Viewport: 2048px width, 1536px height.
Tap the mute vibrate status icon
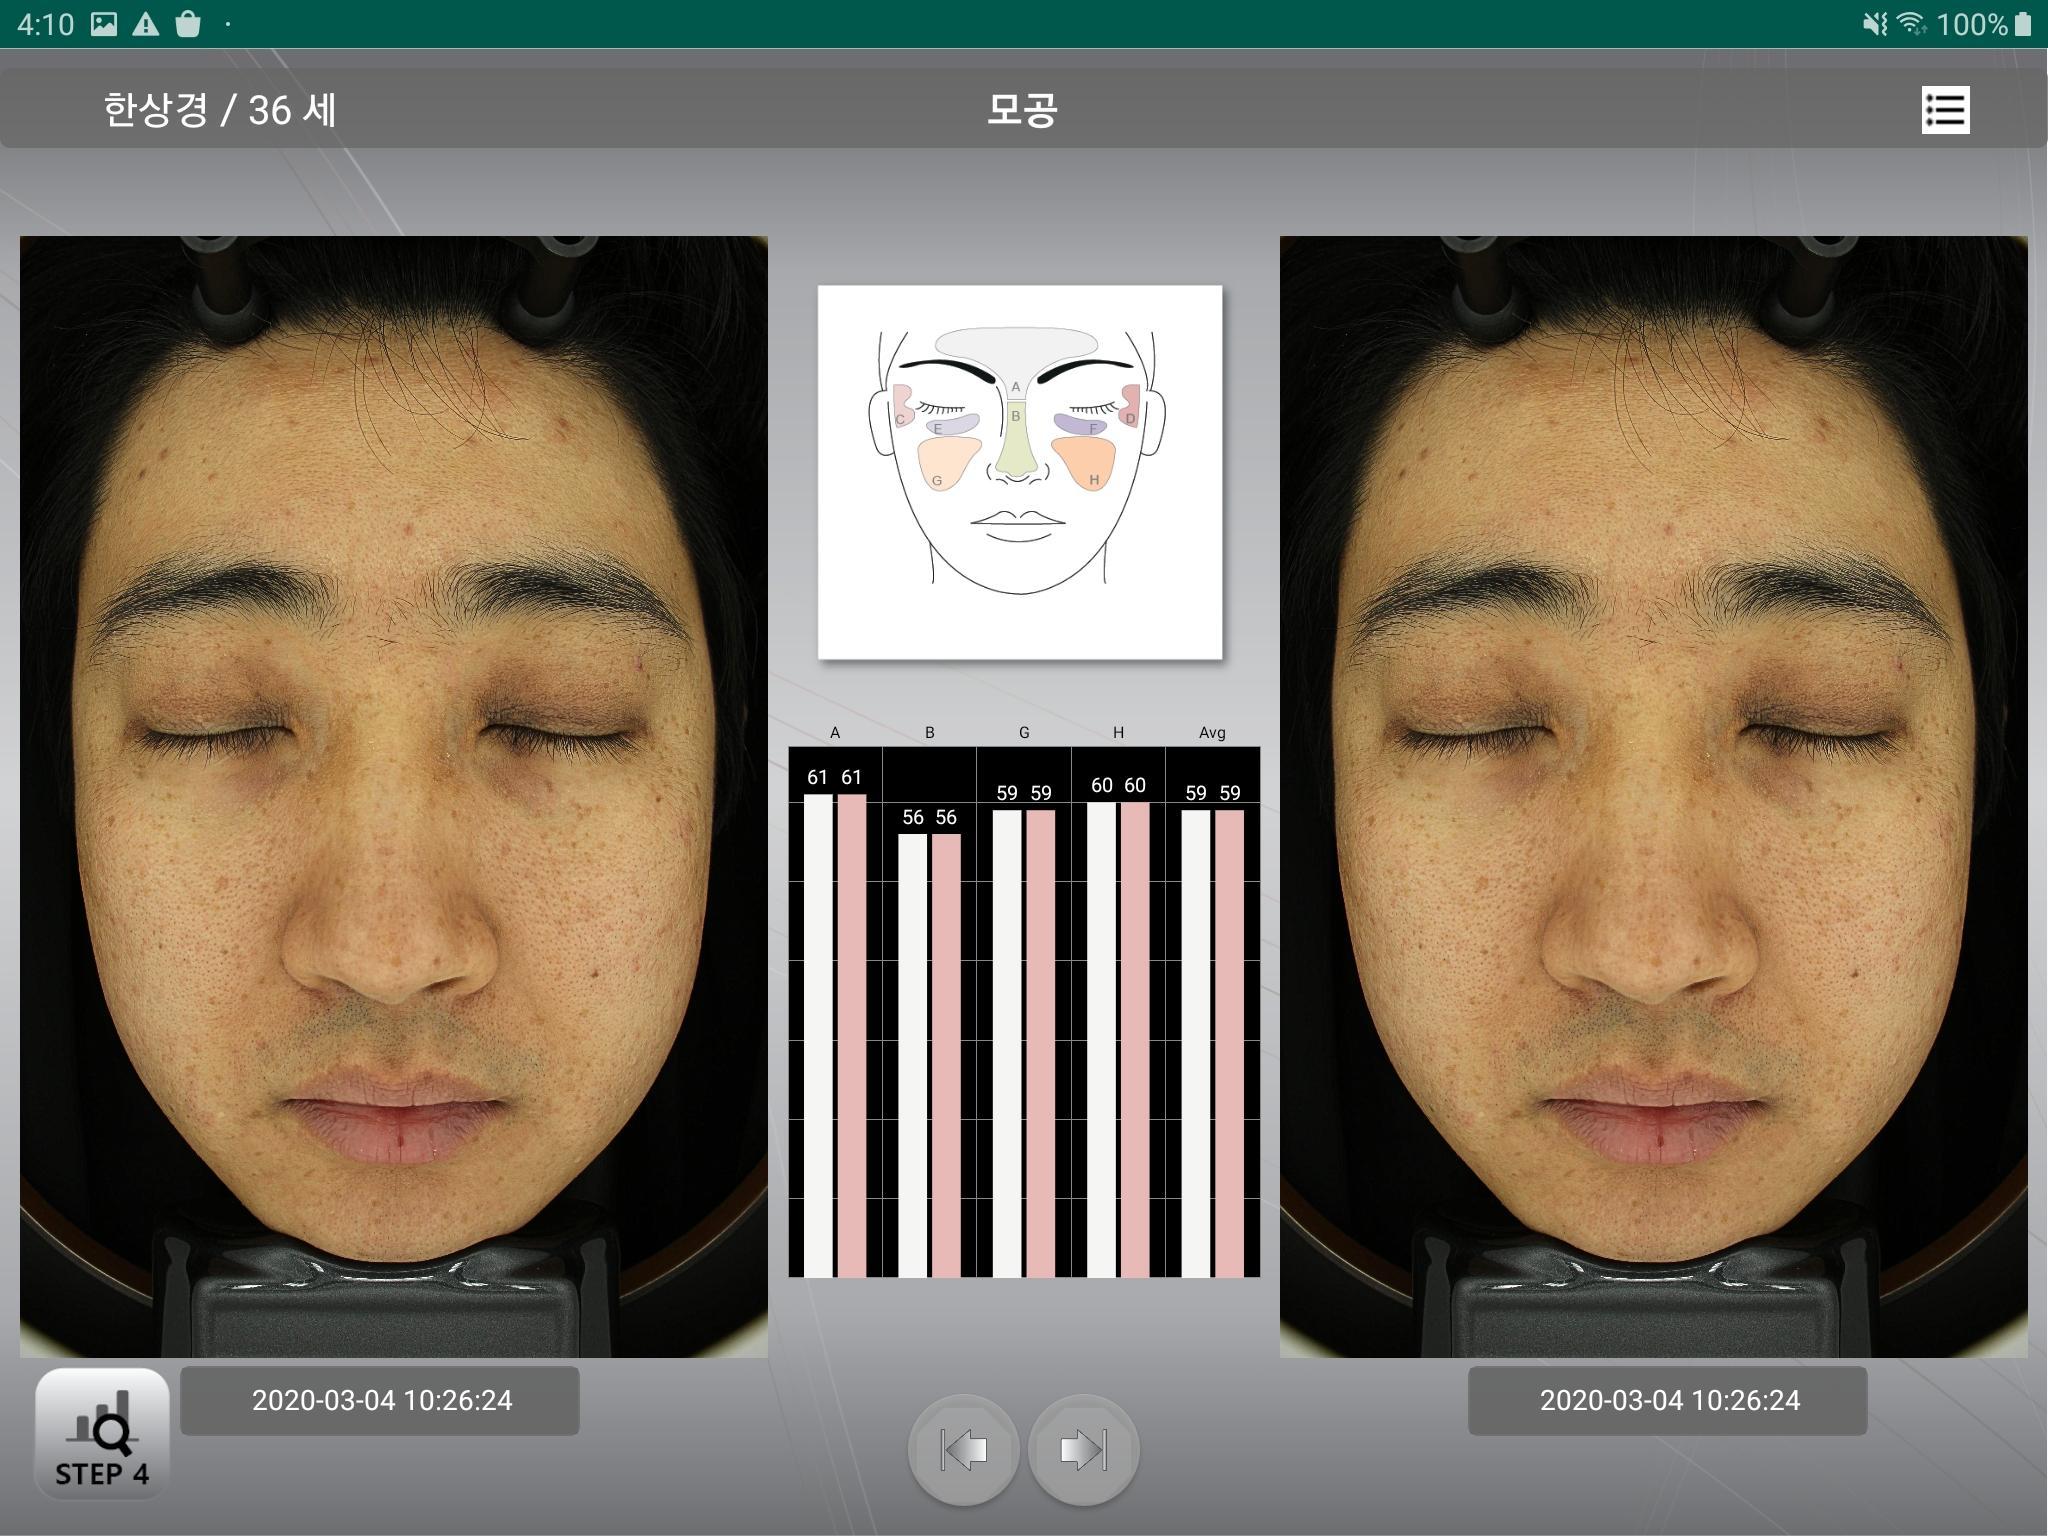(x=1875, y=24)
